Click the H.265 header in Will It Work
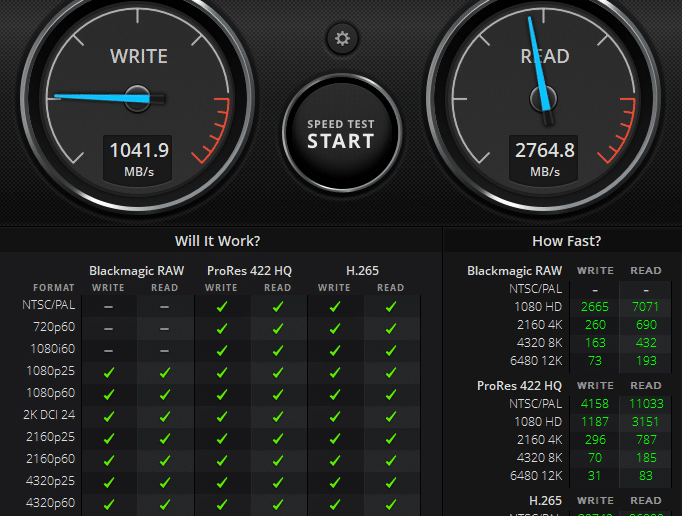This screenshot has height=516, width=682. coord(362,271)
